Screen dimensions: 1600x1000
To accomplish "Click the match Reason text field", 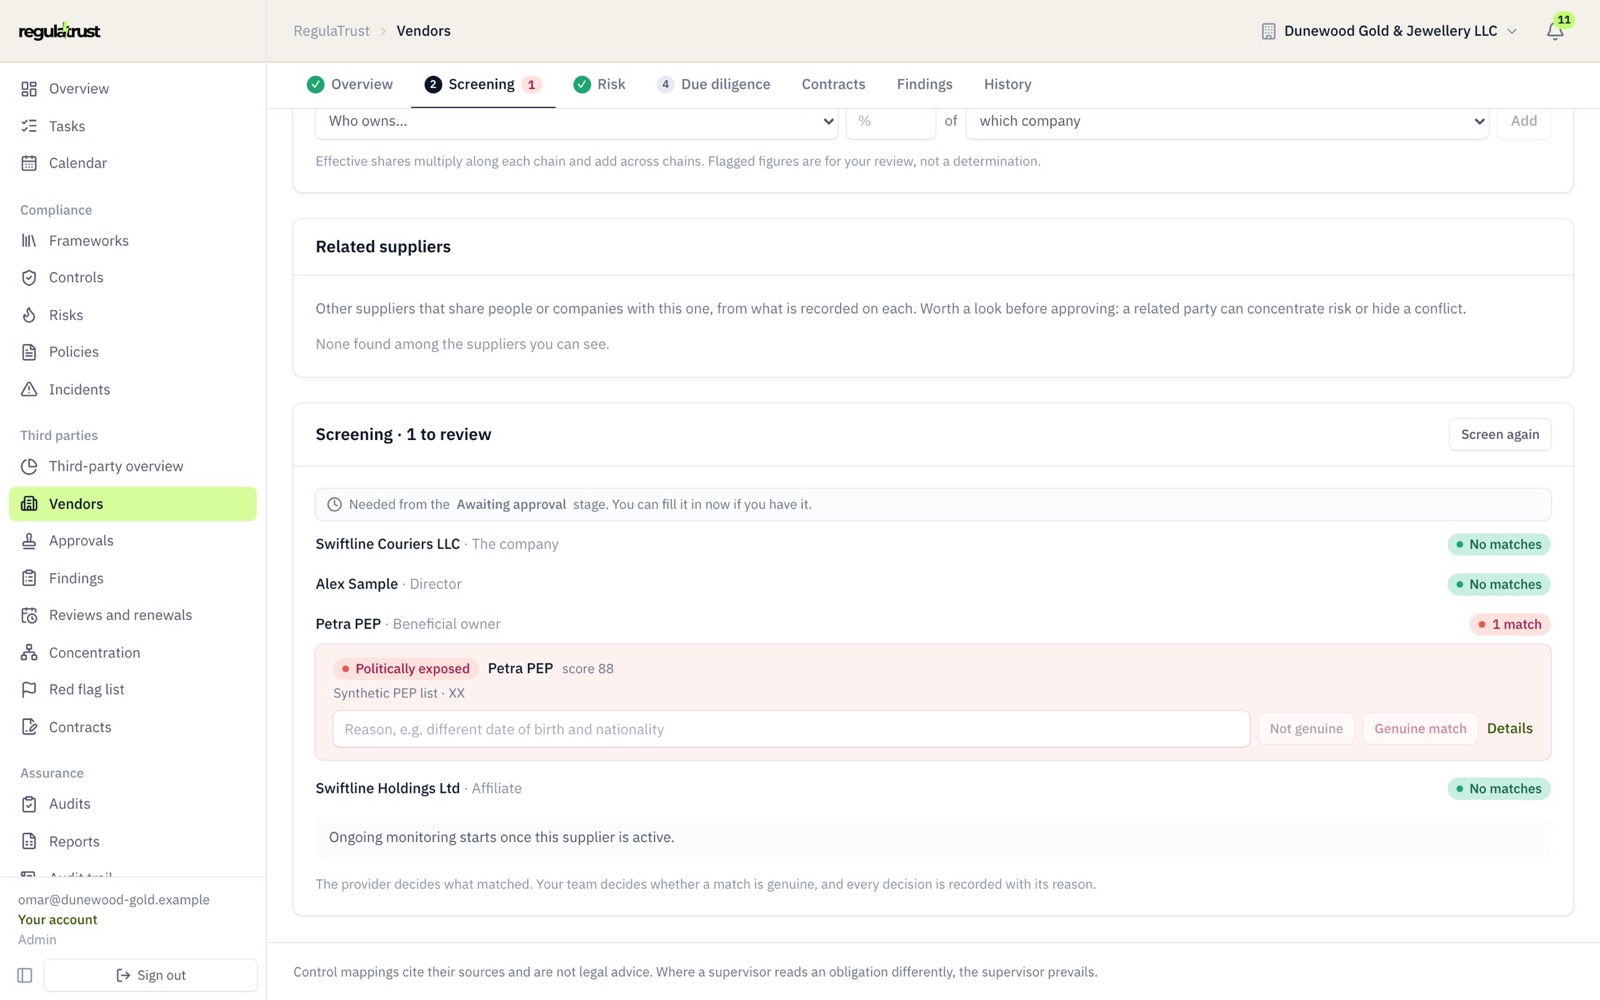I will pyautogui.click(x=791, y=729).
